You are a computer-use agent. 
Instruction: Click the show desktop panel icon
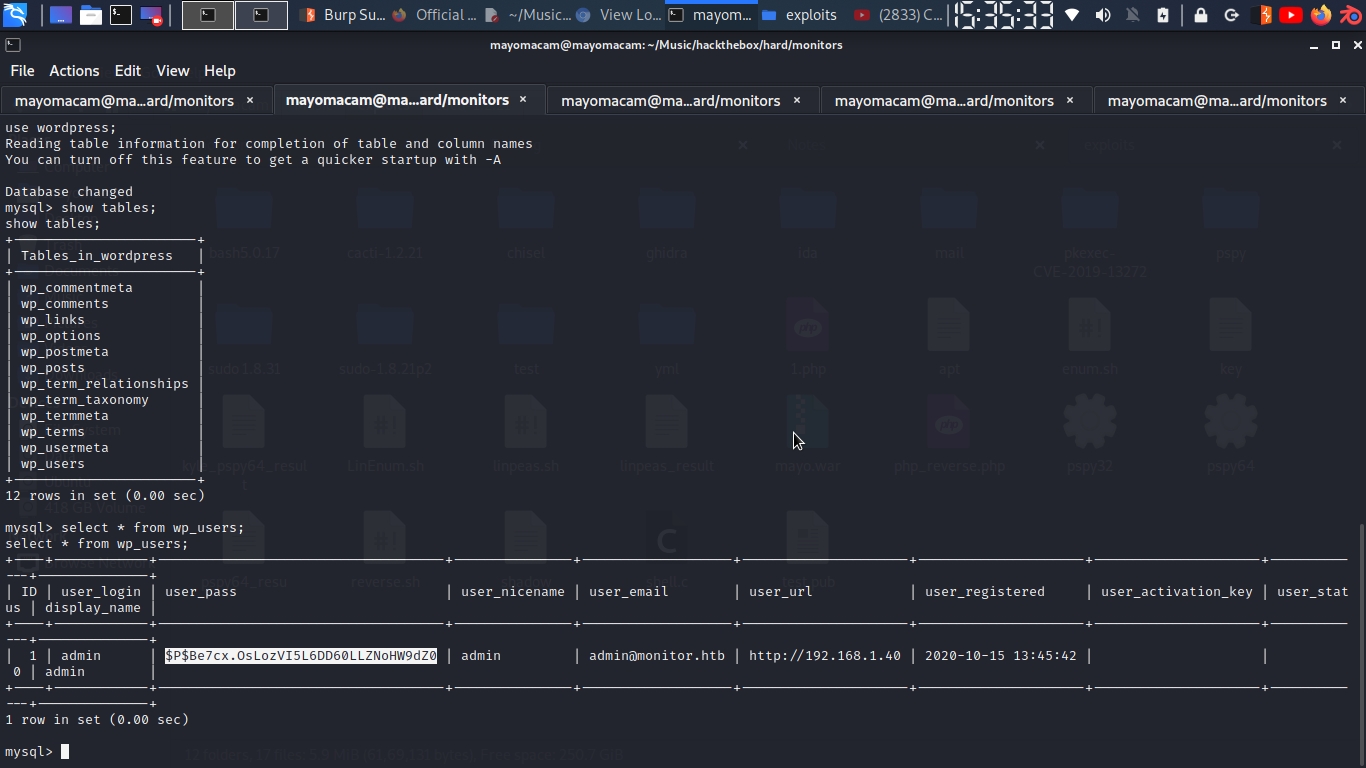pyautogui.click(x=60, y=15)
